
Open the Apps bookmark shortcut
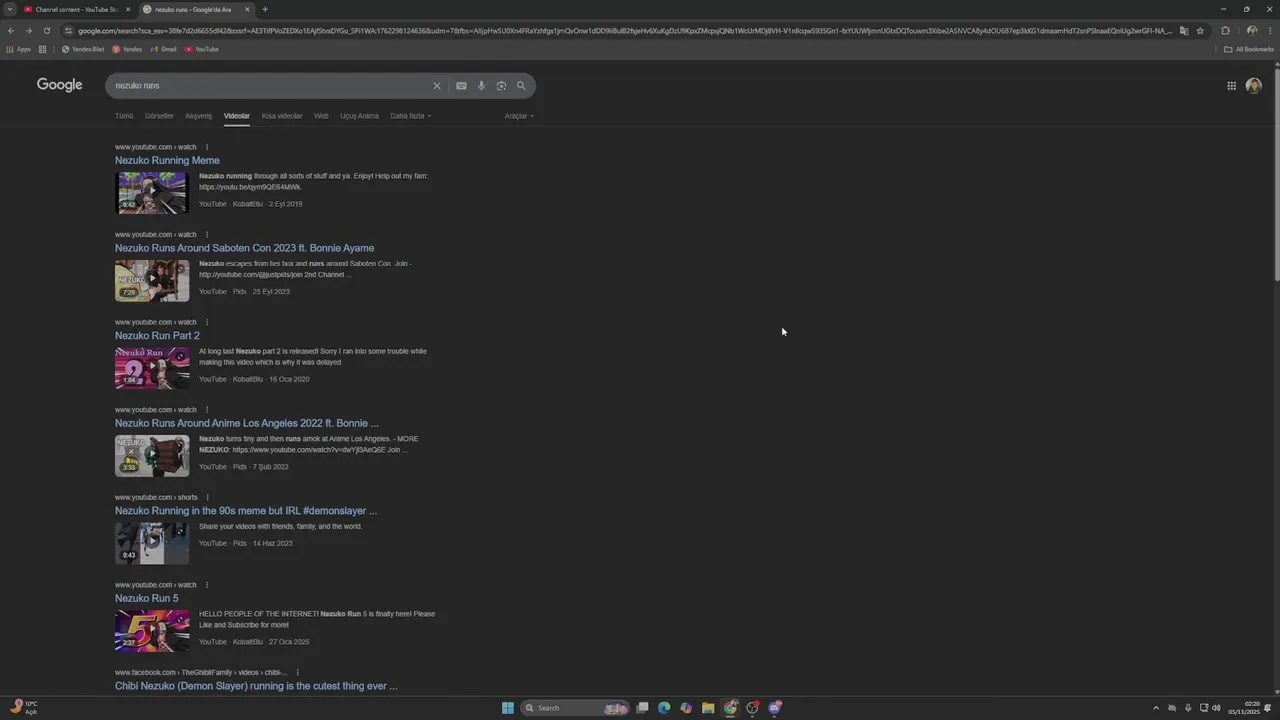pos(19,49)
